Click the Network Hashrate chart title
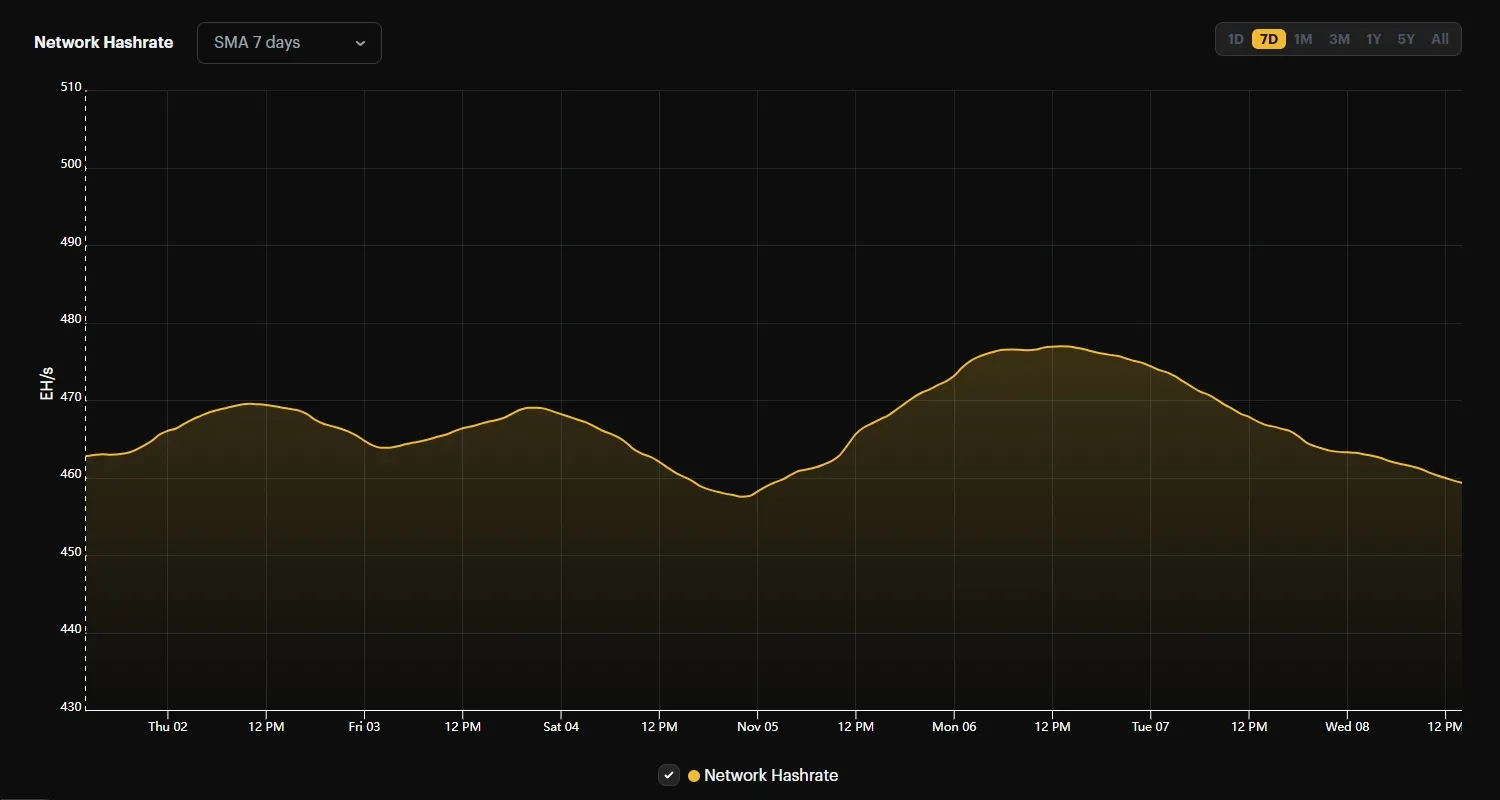The height and width of the screenshot is (800, 1500). [103, 42]
